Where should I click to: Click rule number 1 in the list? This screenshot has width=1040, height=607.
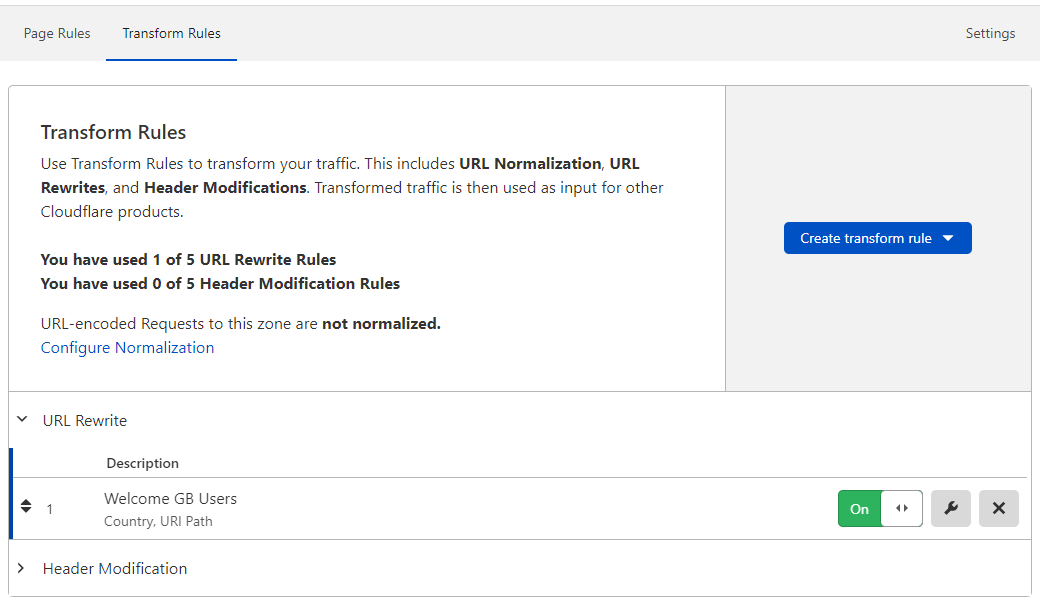50,509
